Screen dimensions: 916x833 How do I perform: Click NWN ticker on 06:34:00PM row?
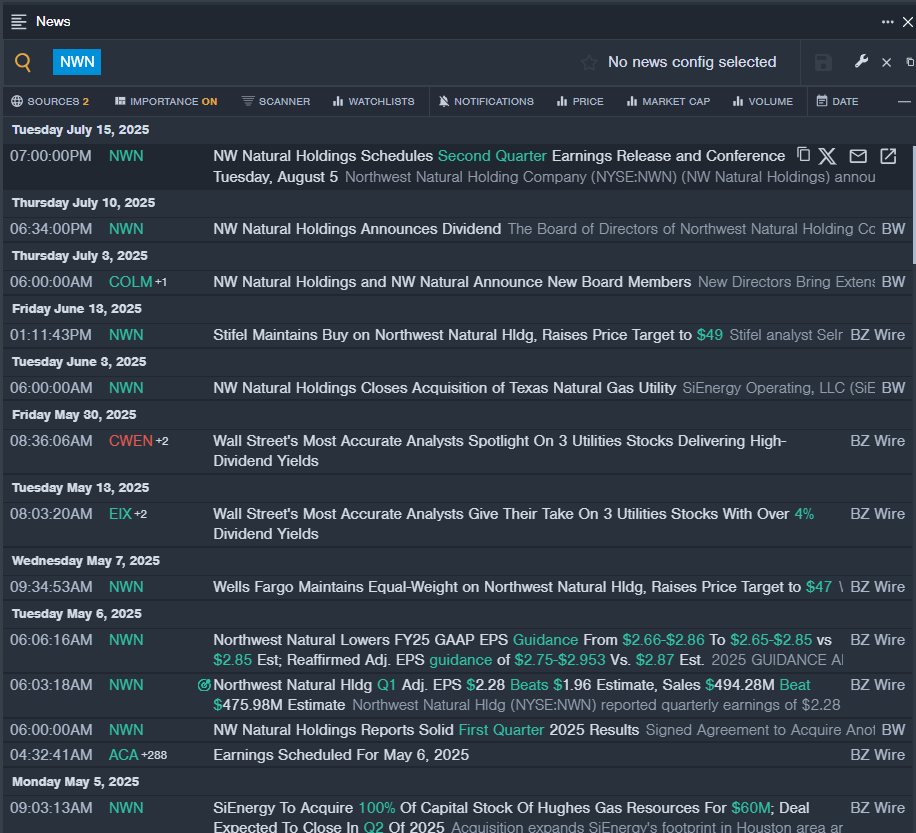click(x=126, y=229)
